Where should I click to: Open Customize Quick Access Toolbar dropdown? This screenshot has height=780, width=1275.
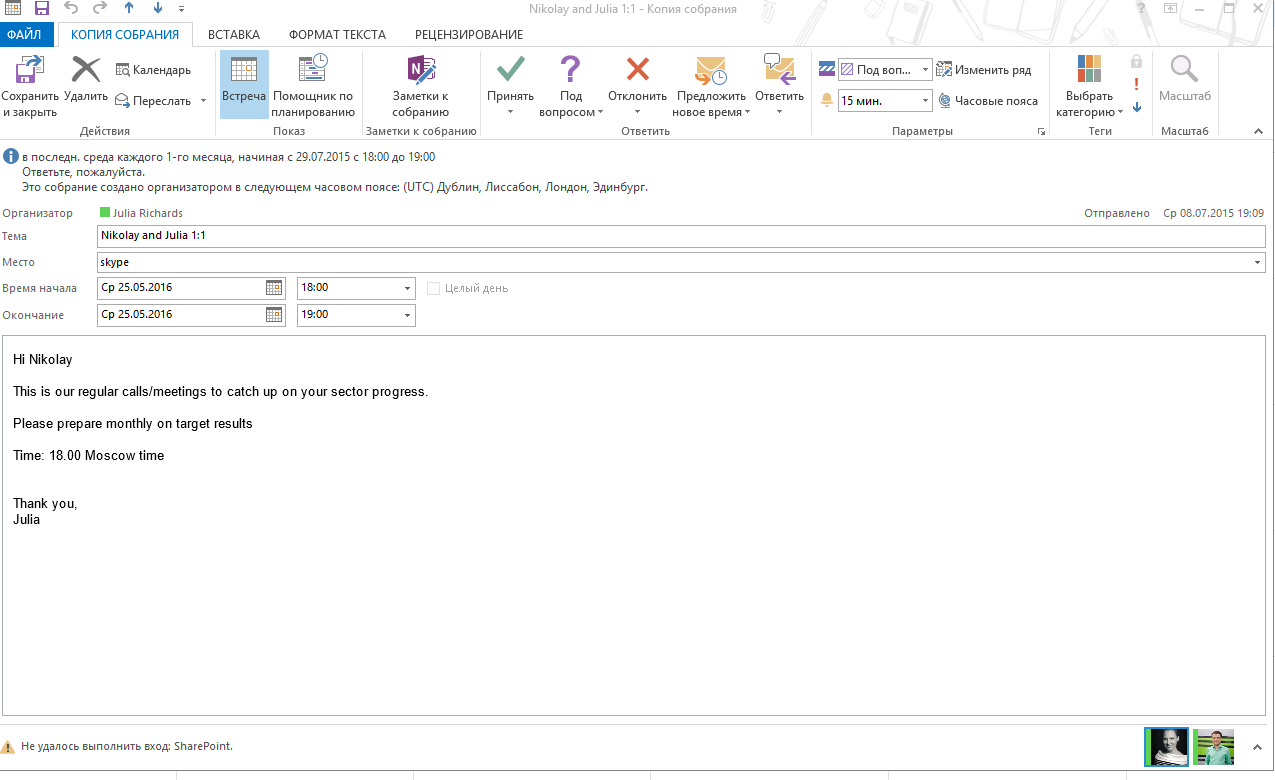point(181,10)
